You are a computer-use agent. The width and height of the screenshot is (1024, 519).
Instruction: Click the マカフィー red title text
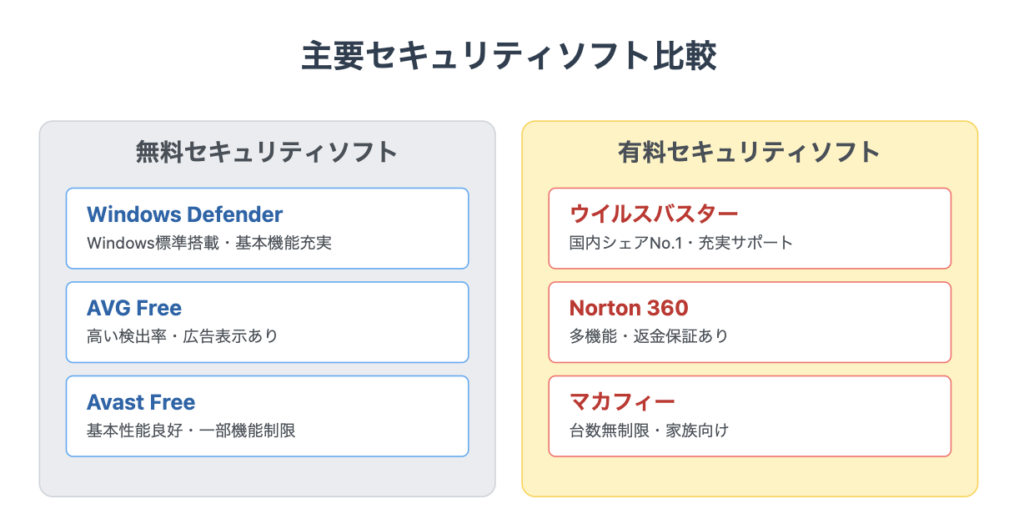point(622,401)
